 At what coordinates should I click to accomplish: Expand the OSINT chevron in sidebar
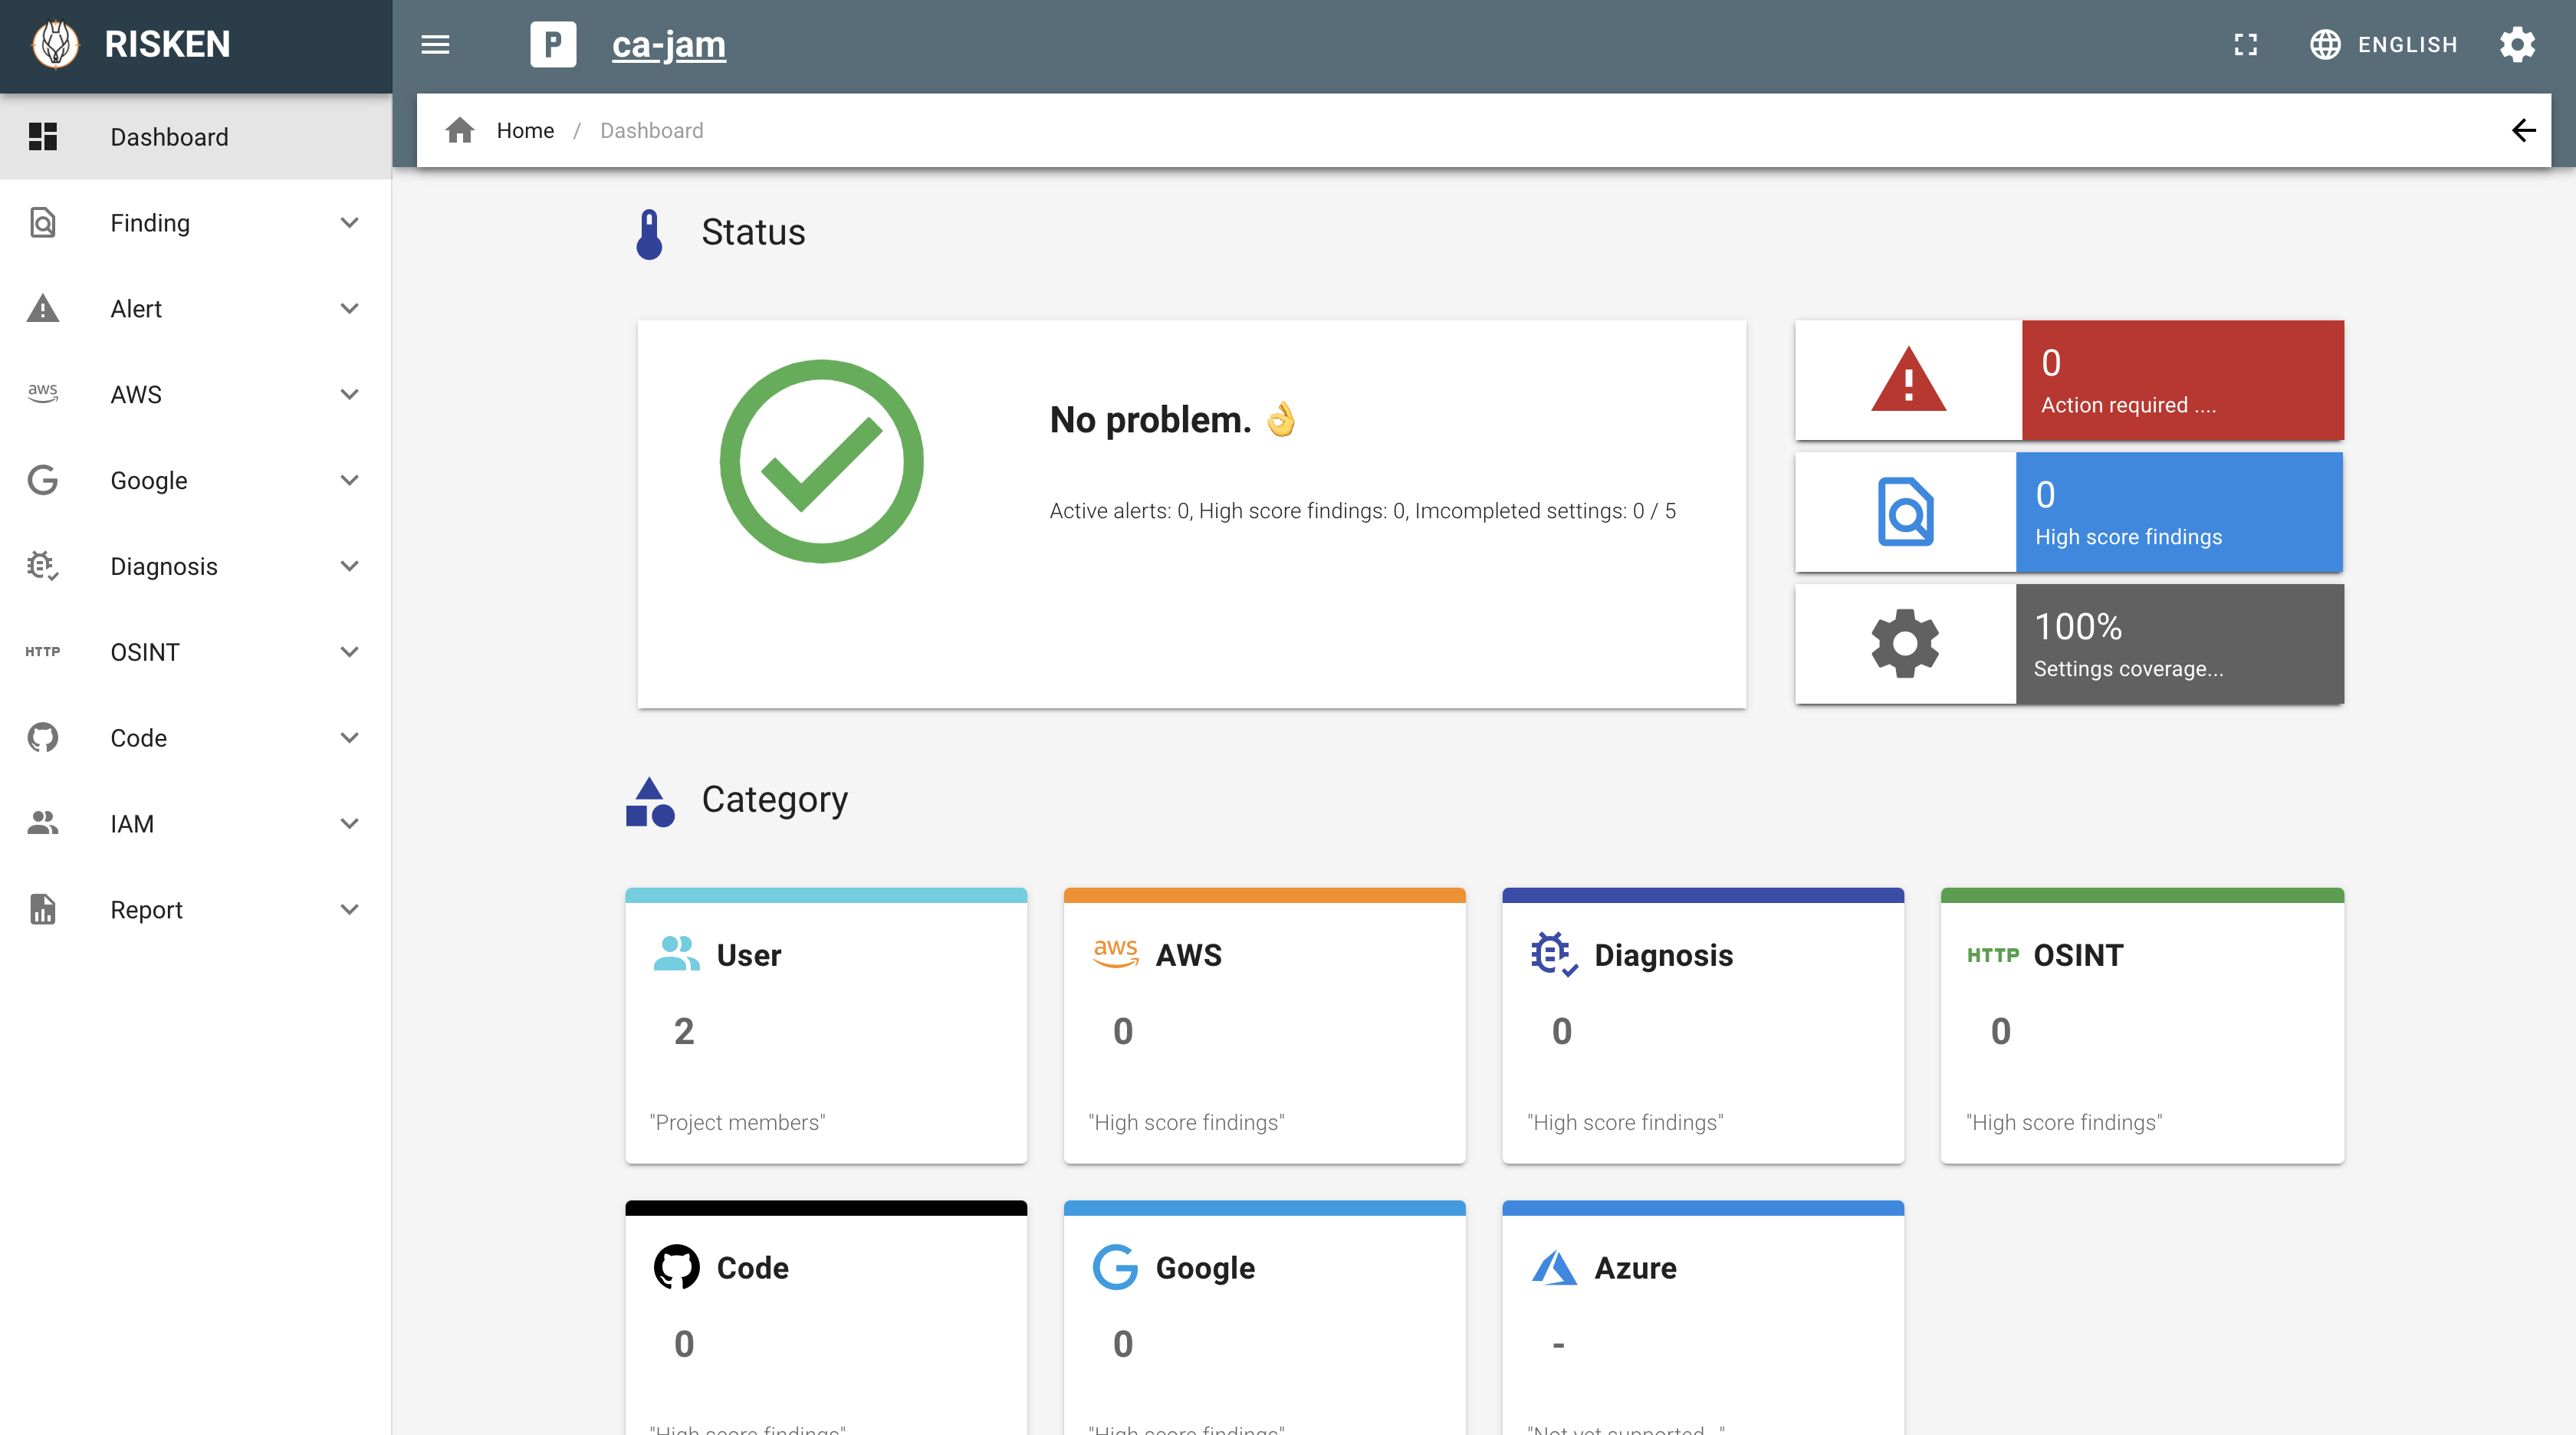click(349, 652)
